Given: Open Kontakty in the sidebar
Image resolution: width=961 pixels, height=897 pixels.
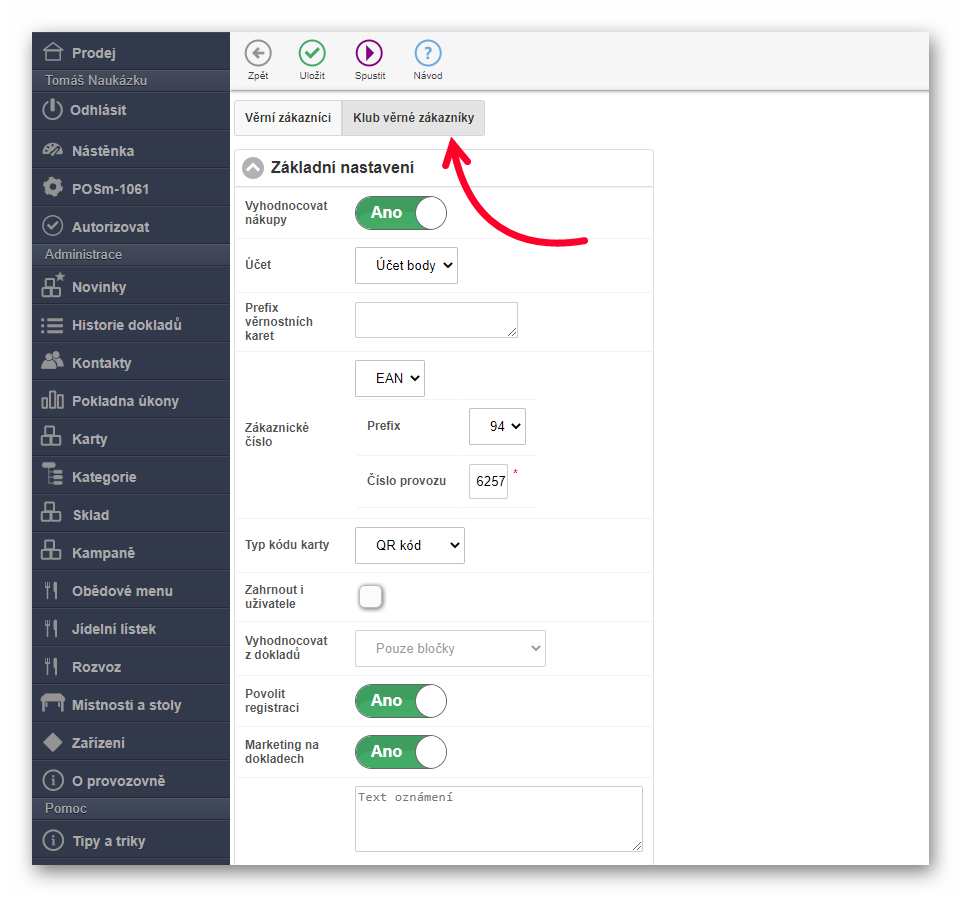Looking at the screenshot, I should pyautogui.click(x=101, y=363).
